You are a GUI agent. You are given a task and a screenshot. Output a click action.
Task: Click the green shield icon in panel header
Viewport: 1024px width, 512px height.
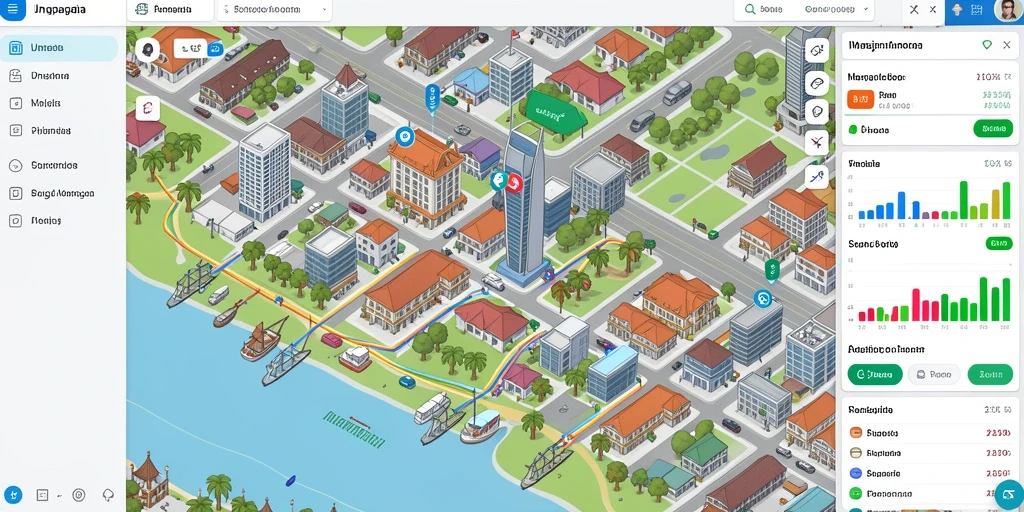(x=987, y=45)
